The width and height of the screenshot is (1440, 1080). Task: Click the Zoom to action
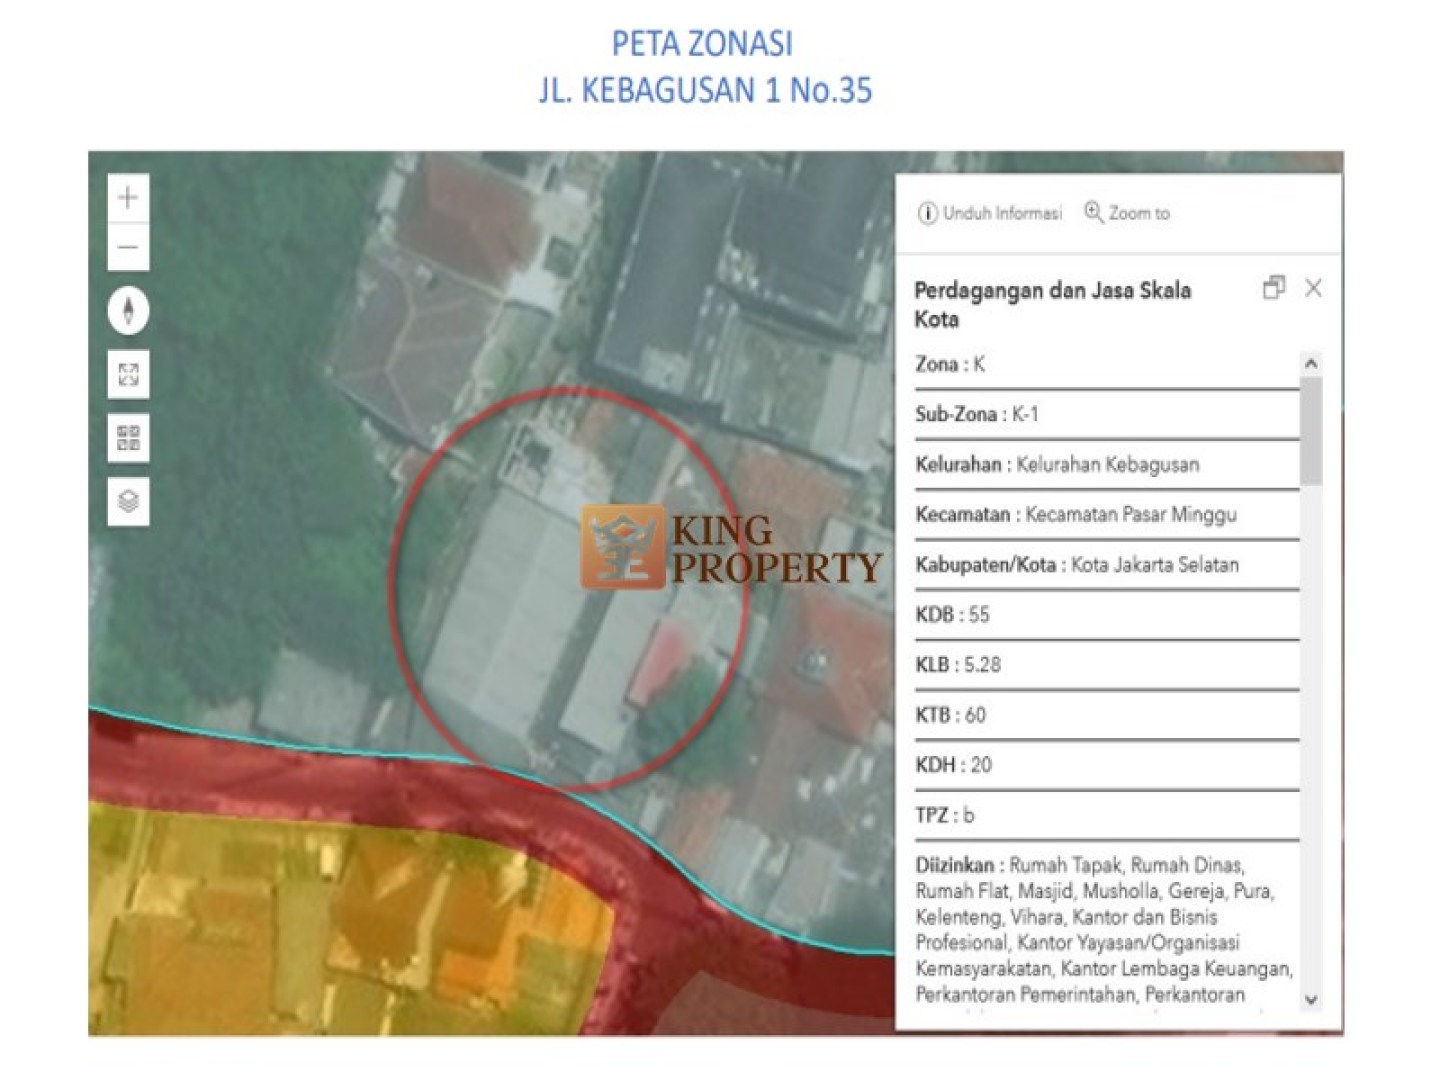tap(1127, 213)
